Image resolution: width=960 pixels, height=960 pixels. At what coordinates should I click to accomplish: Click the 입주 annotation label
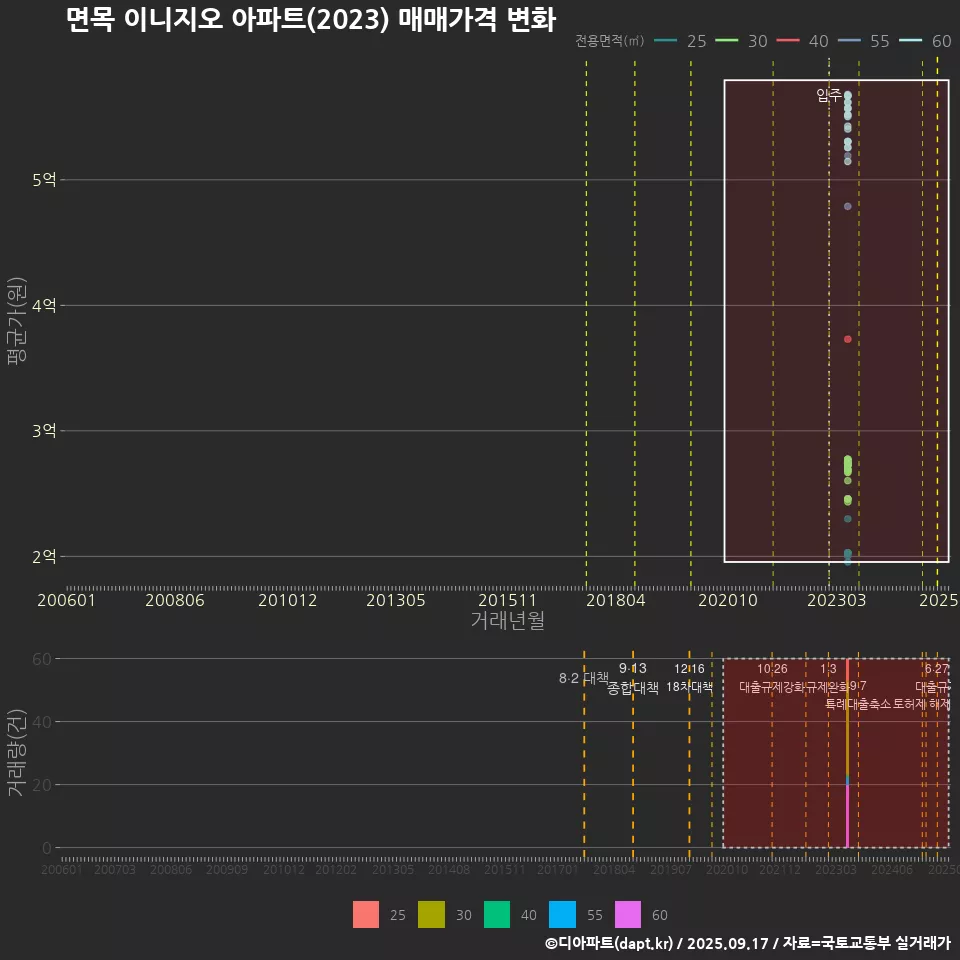tap(828, 95)
